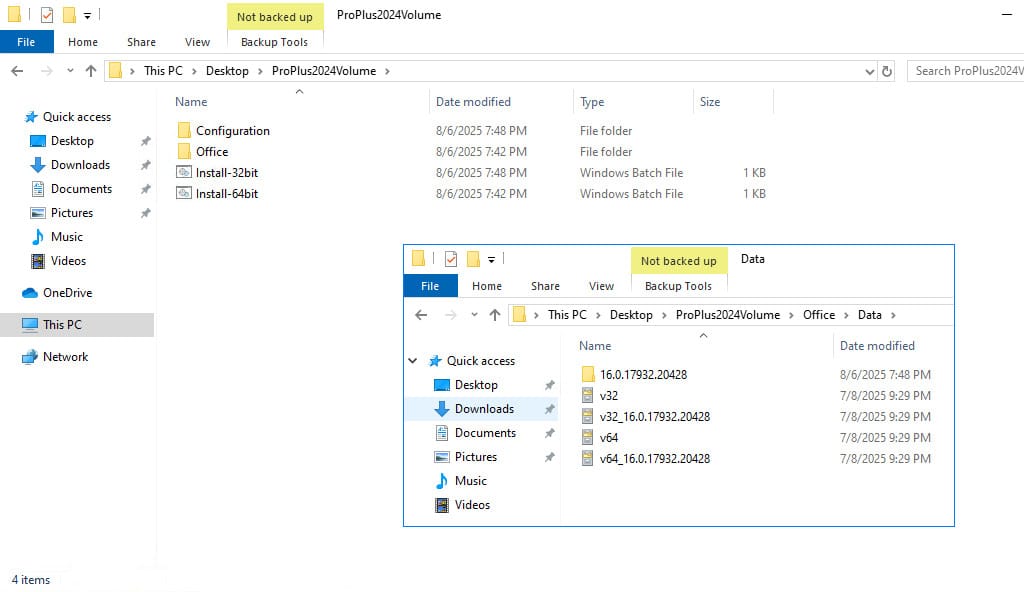This screenshot has height=592, width=1024.
Task: Open recent locations dropdown in Data window
Action: [x=474, y=315]
